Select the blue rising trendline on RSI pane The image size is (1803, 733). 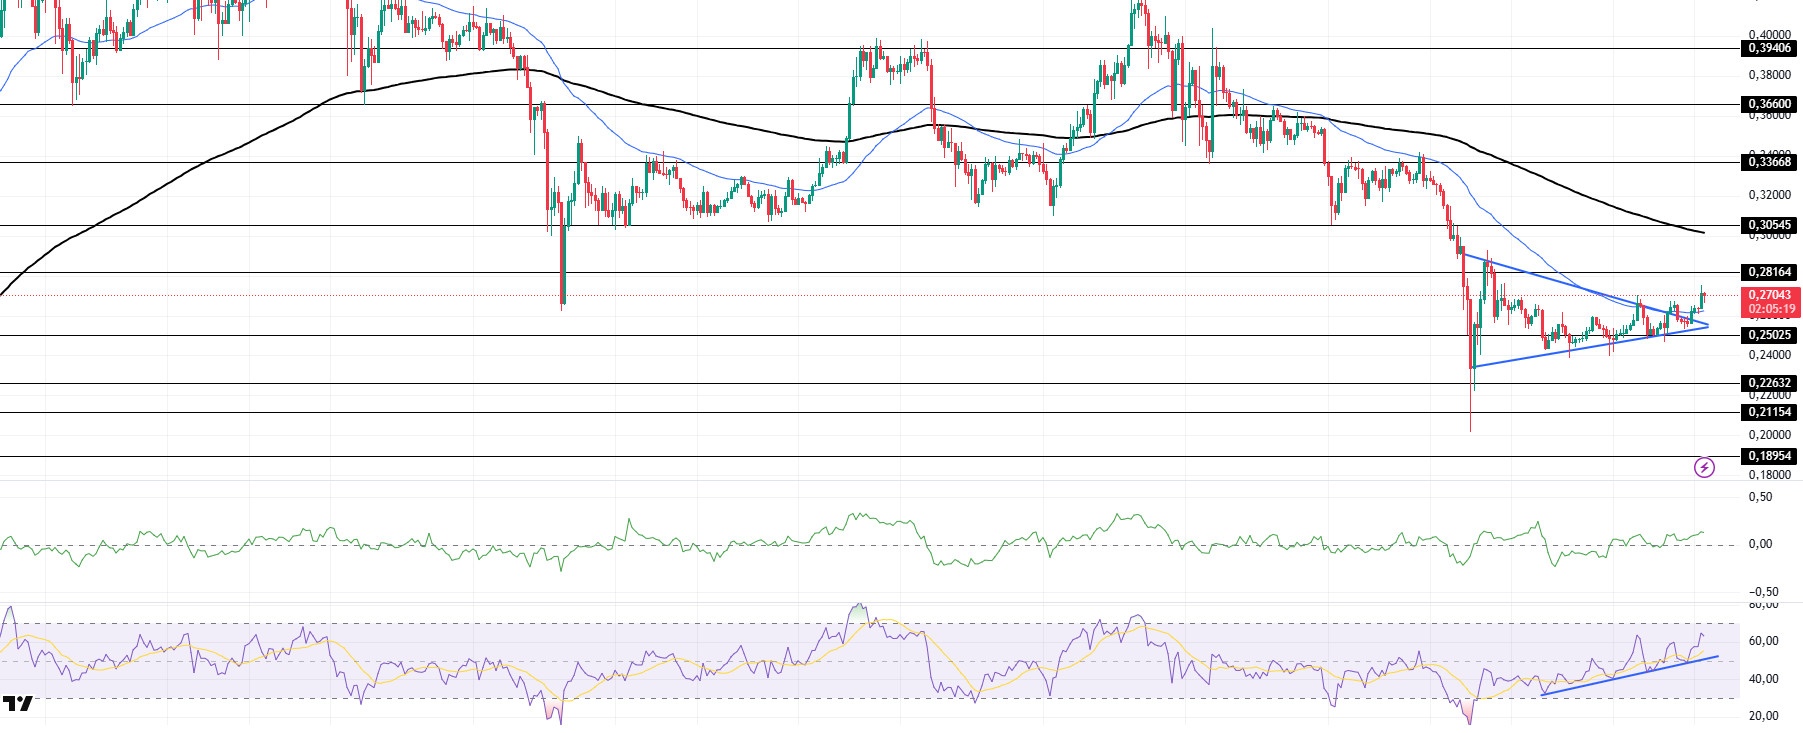(x=1630, y=675)
